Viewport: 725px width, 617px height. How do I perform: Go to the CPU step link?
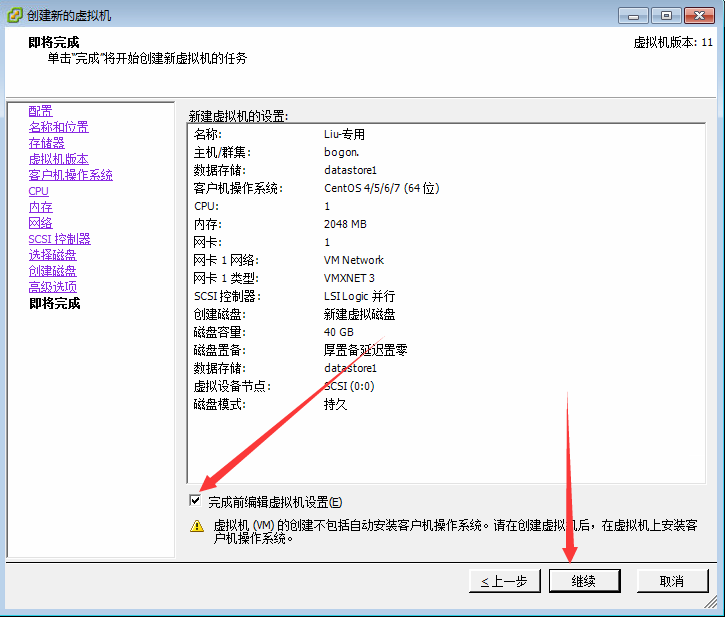[38, 191]
